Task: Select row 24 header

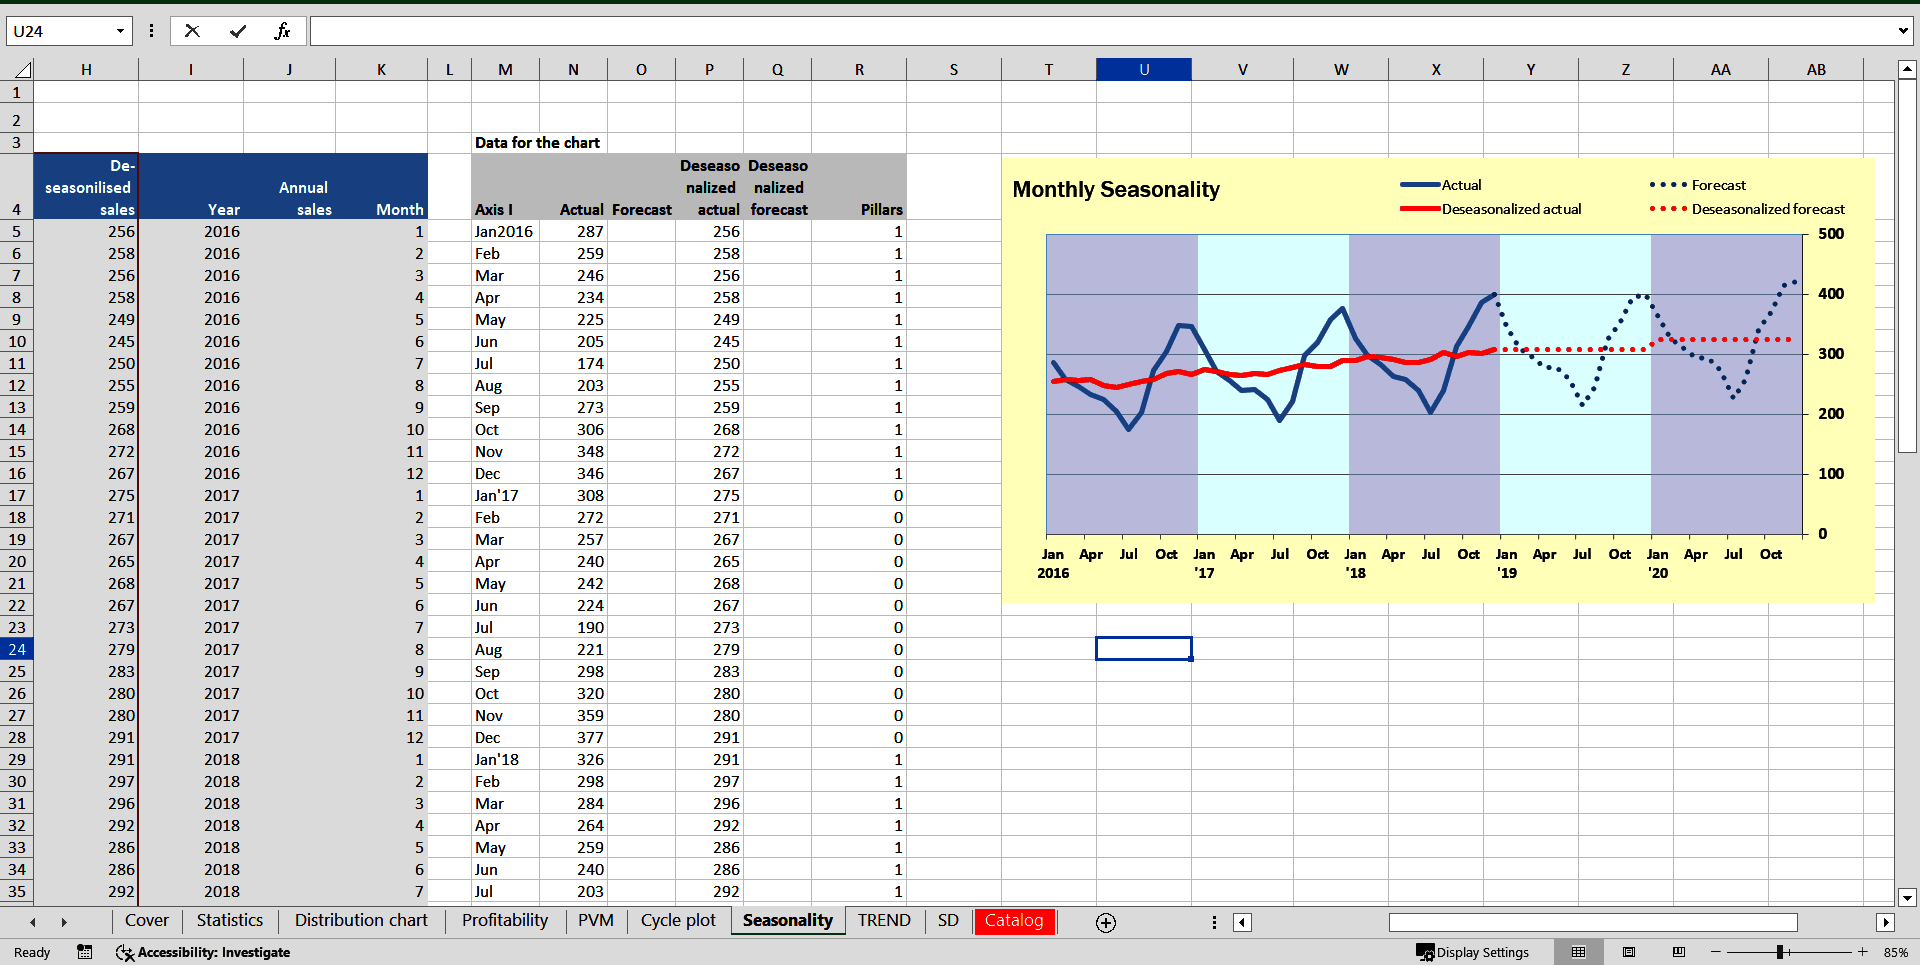Action: [x=17, y=649]
